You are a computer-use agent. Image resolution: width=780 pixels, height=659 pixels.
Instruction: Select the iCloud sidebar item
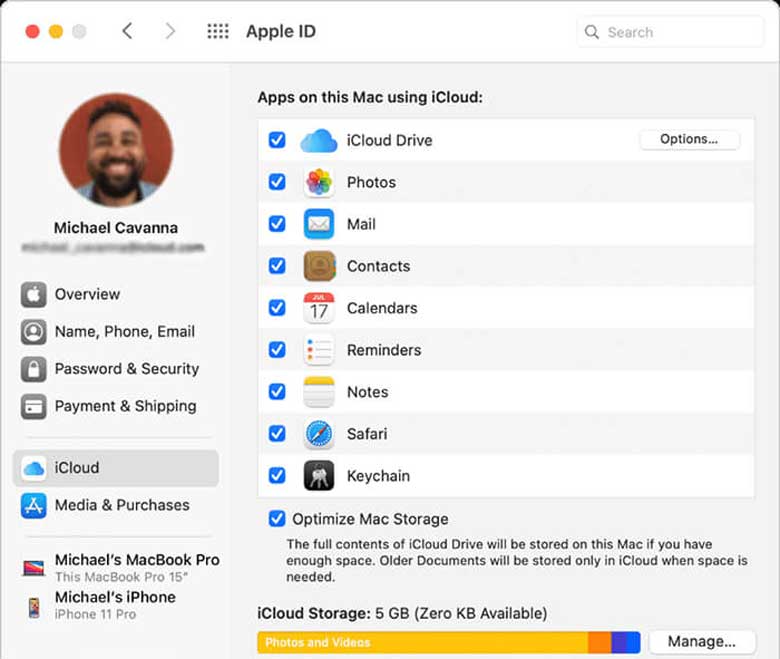click(115, 468)
